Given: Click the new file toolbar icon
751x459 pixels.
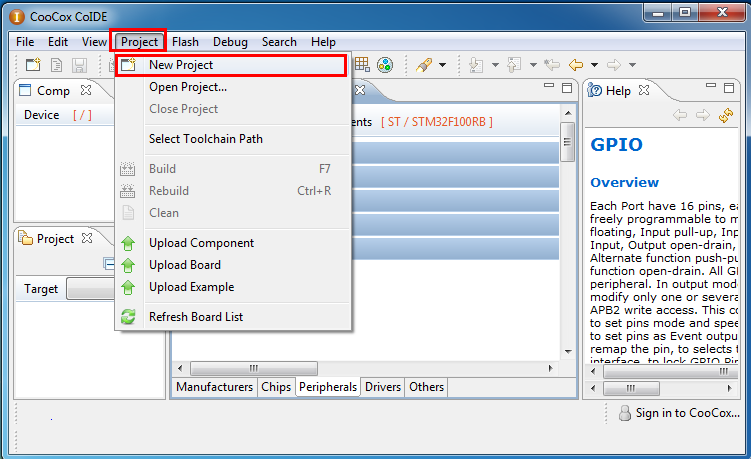Looking at the screenshot, I should click(x=57, y=65).
